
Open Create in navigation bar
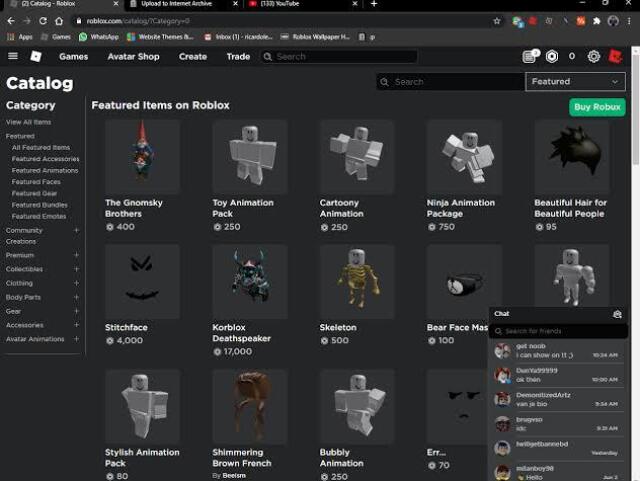pos(193,57)
